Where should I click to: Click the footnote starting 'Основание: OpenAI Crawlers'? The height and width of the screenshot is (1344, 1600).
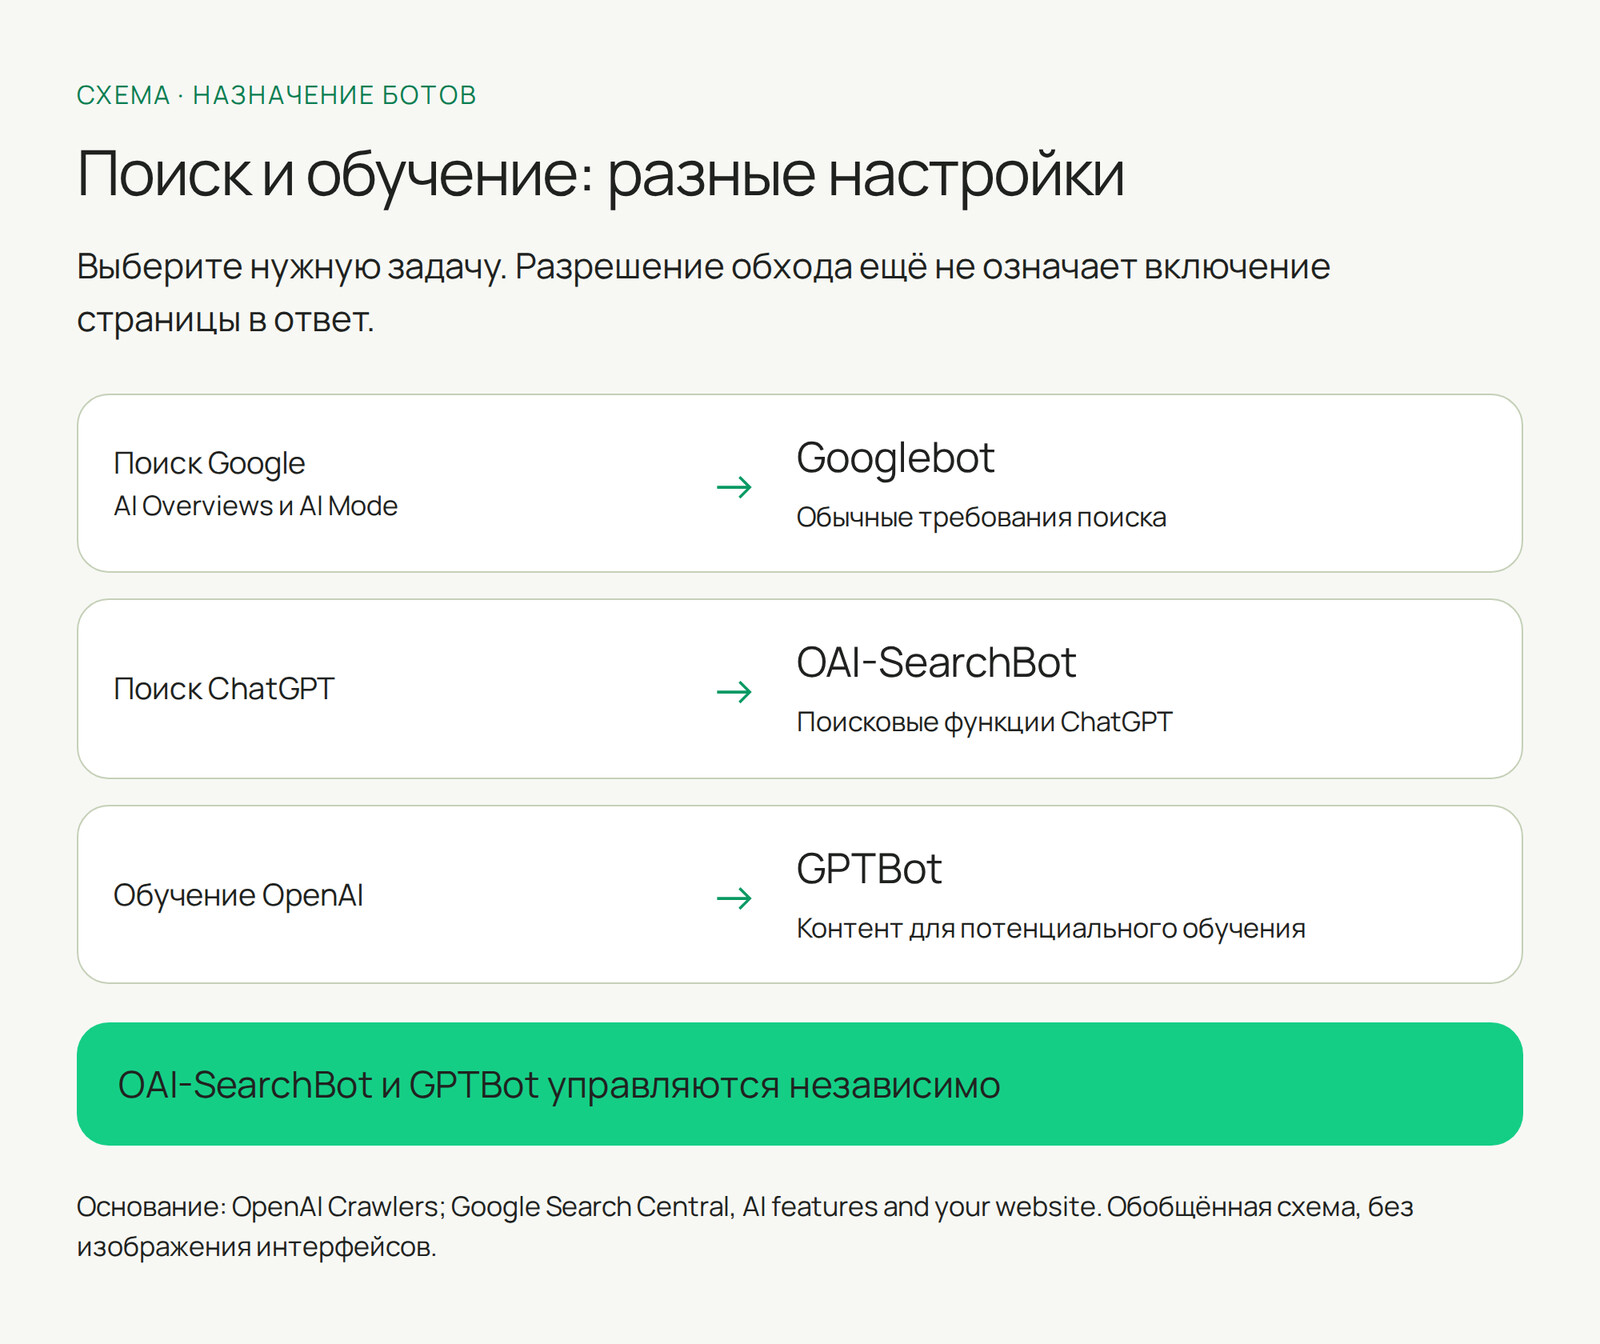click(745, 1227)
